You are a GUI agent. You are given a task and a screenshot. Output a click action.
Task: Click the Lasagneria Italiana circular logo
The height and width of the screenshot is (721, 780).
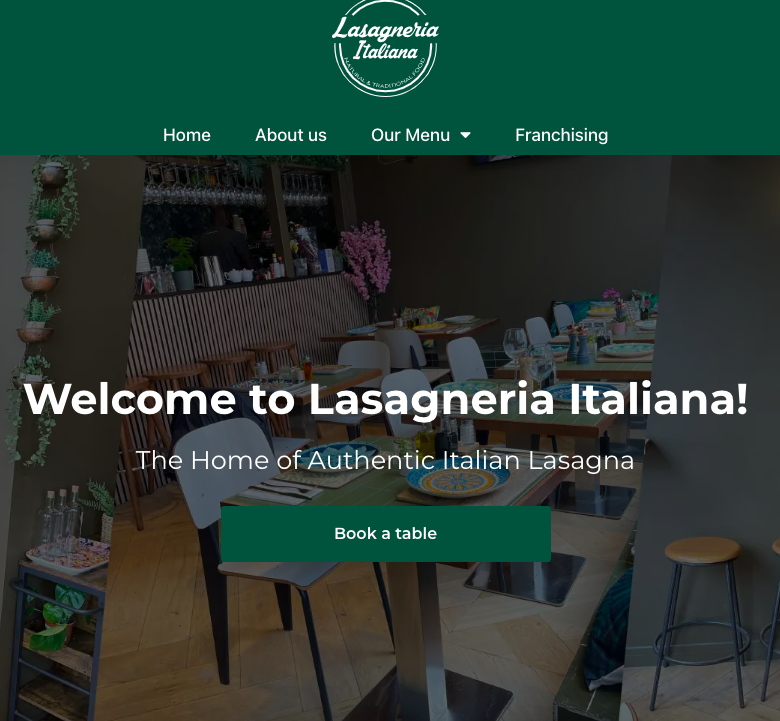(386, 48)
